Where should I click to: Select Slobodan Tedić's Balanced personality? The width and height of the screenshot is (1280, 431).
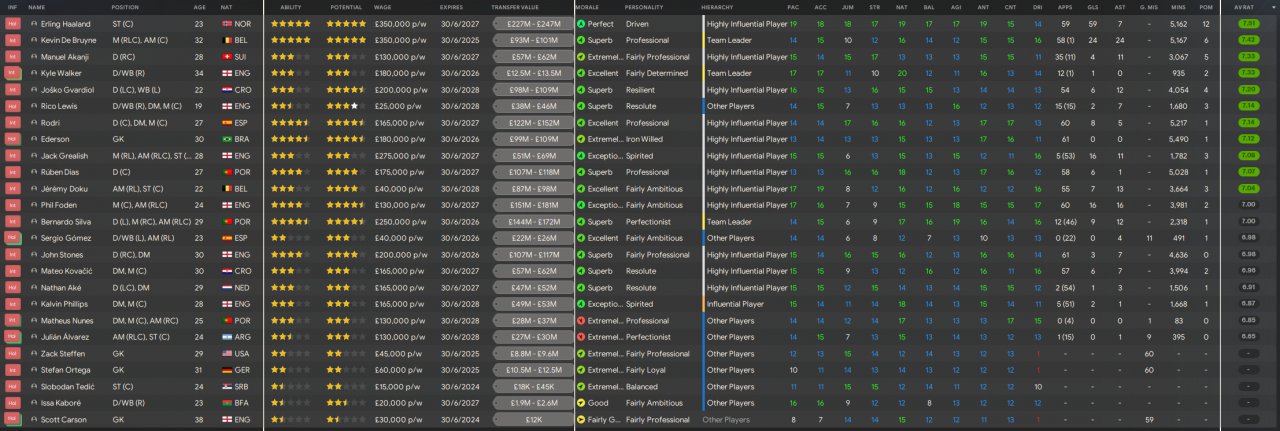click(641, 387)
